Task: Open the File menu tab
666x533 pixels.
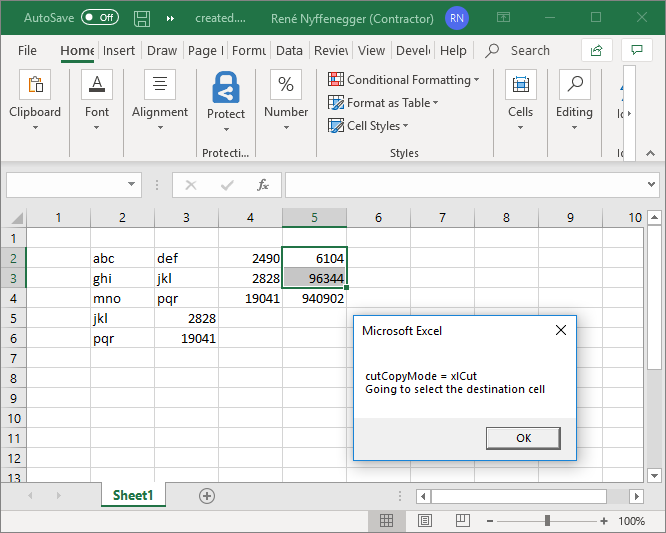Action: tap(27, 50)
